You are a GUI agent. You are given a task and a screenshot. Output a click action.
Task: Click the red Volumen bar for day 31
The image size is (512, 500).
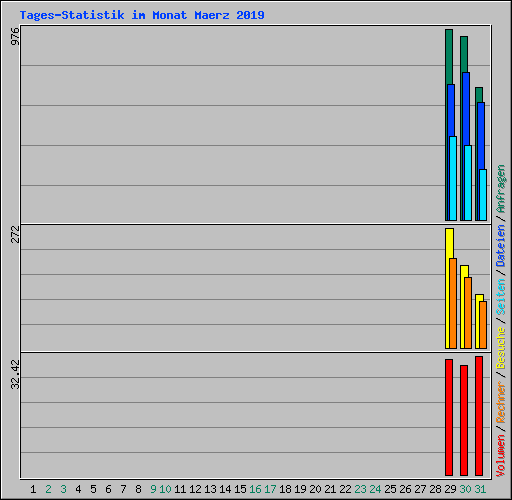pos(479,416)
